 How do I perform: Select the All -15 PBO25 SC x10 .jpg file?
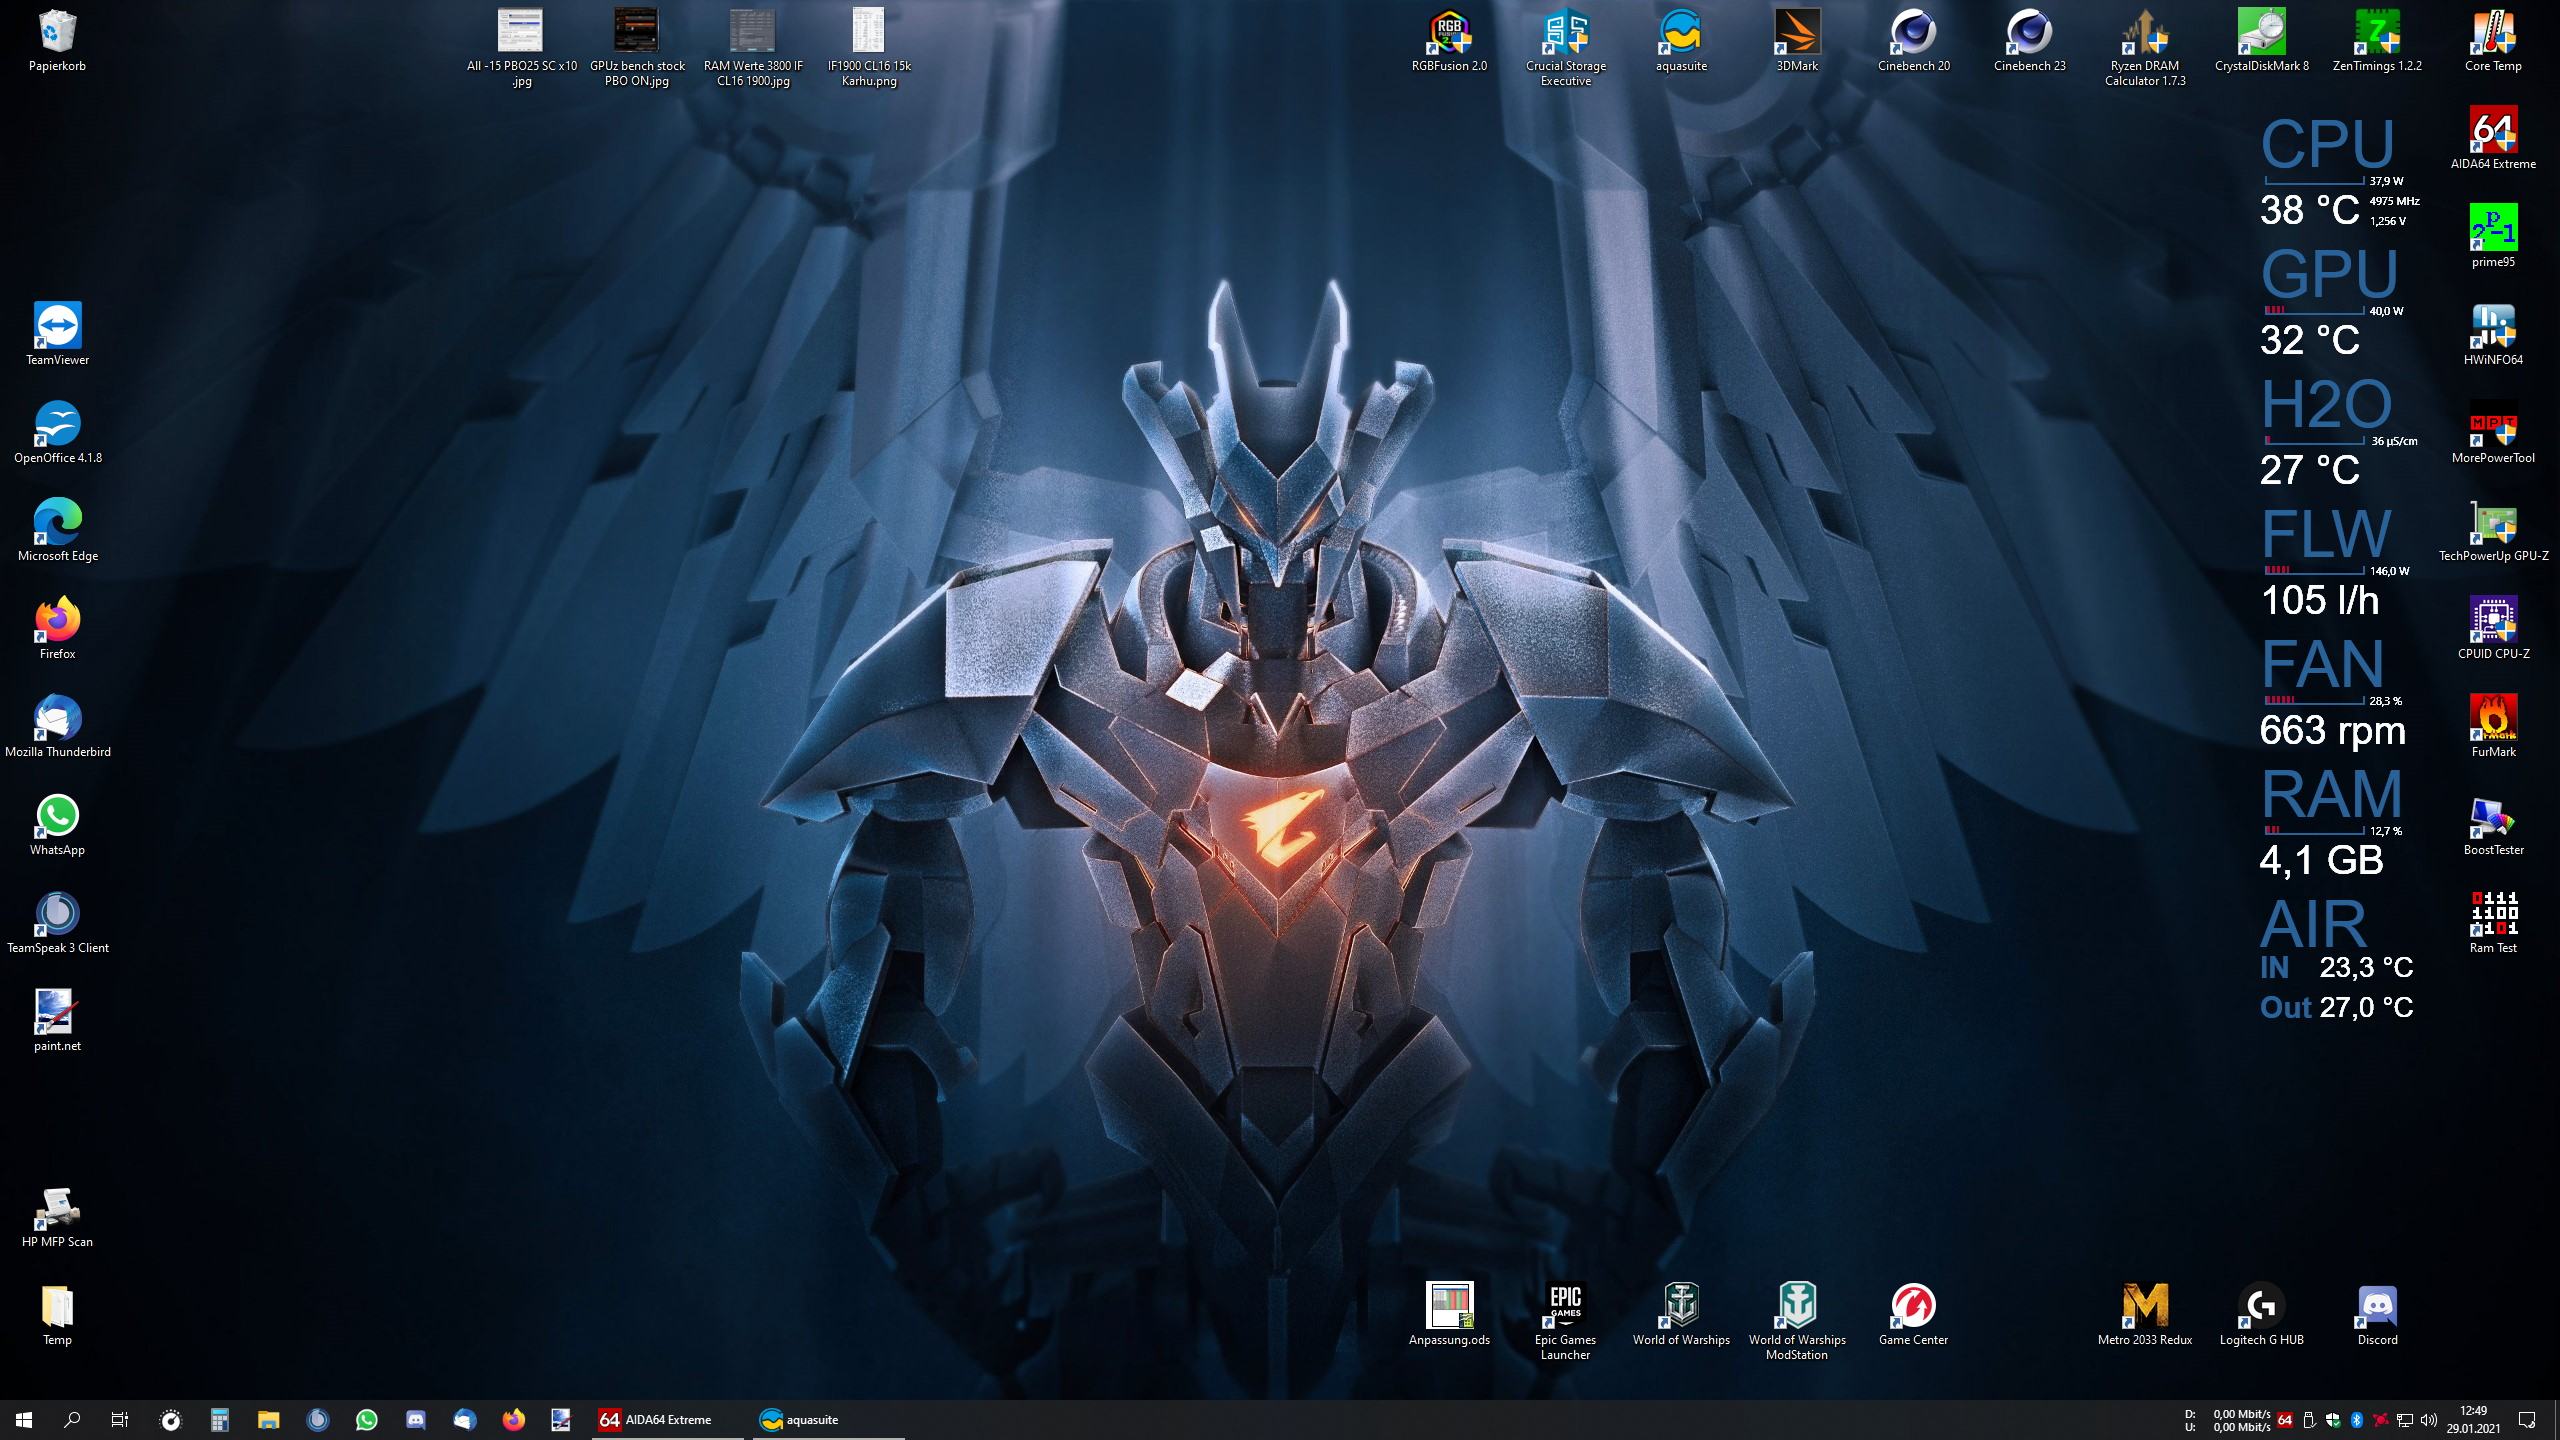pyautogui.click(x=521, y=48)
